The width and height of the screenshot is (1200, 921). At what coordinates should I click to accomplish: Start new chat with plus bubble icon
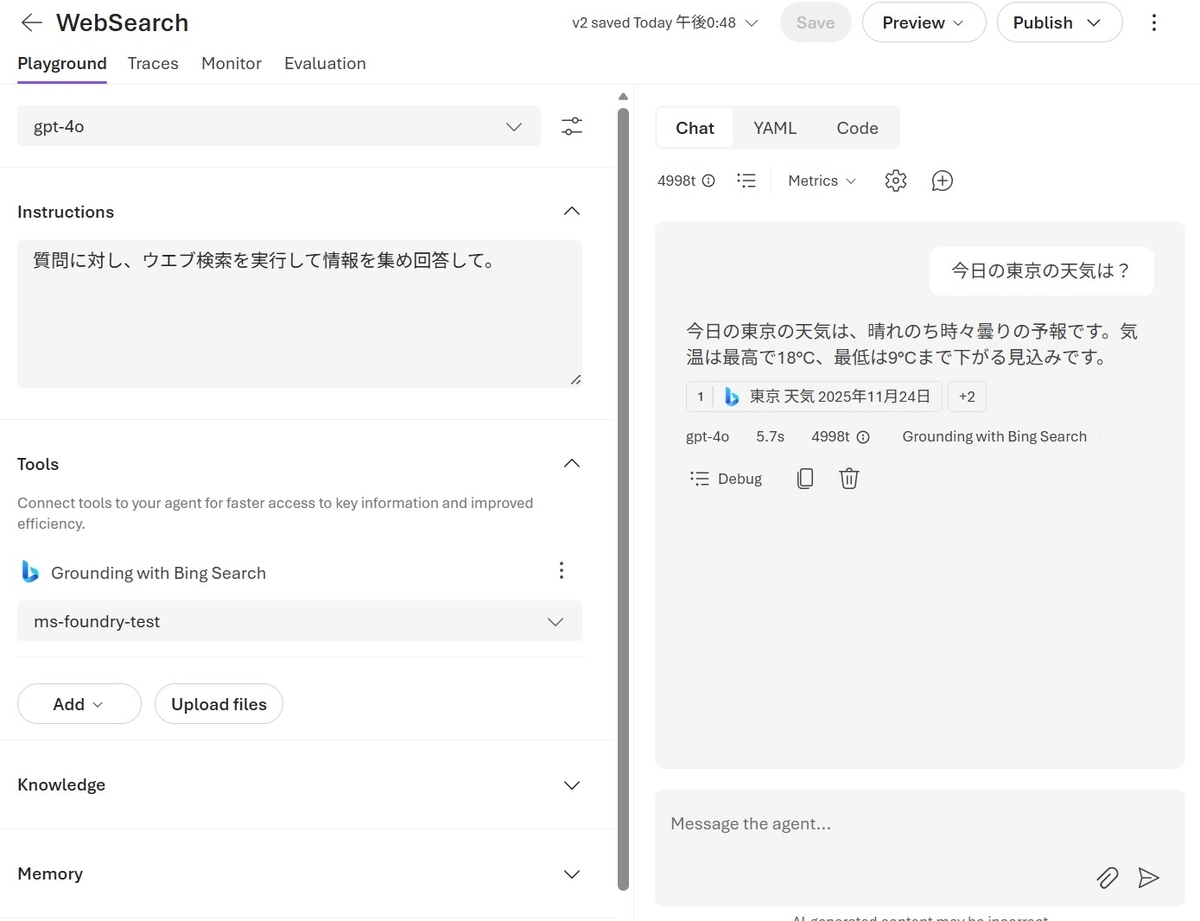pyautogui.click(x=942, y=181)
